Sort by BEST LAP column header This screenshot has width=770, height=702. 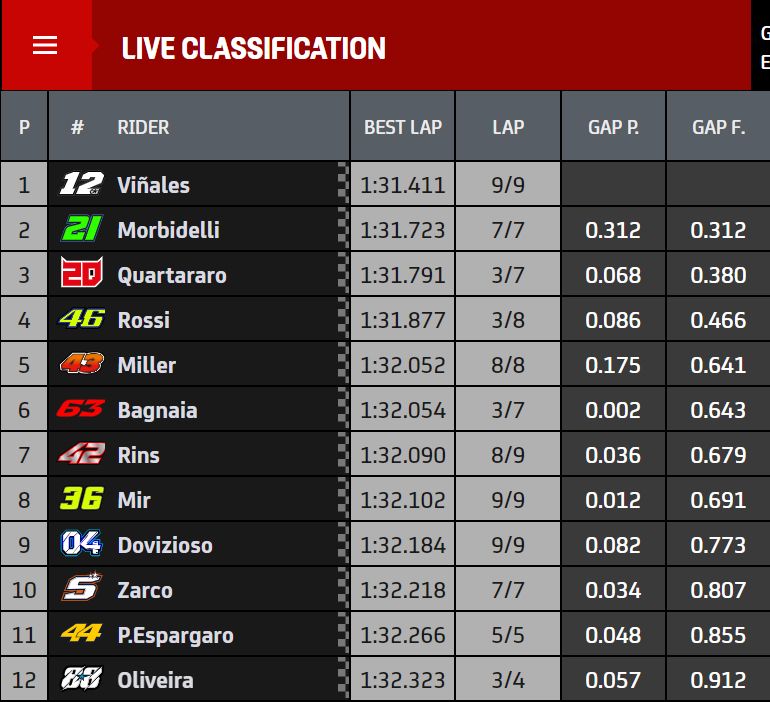(x=403, y=127)
